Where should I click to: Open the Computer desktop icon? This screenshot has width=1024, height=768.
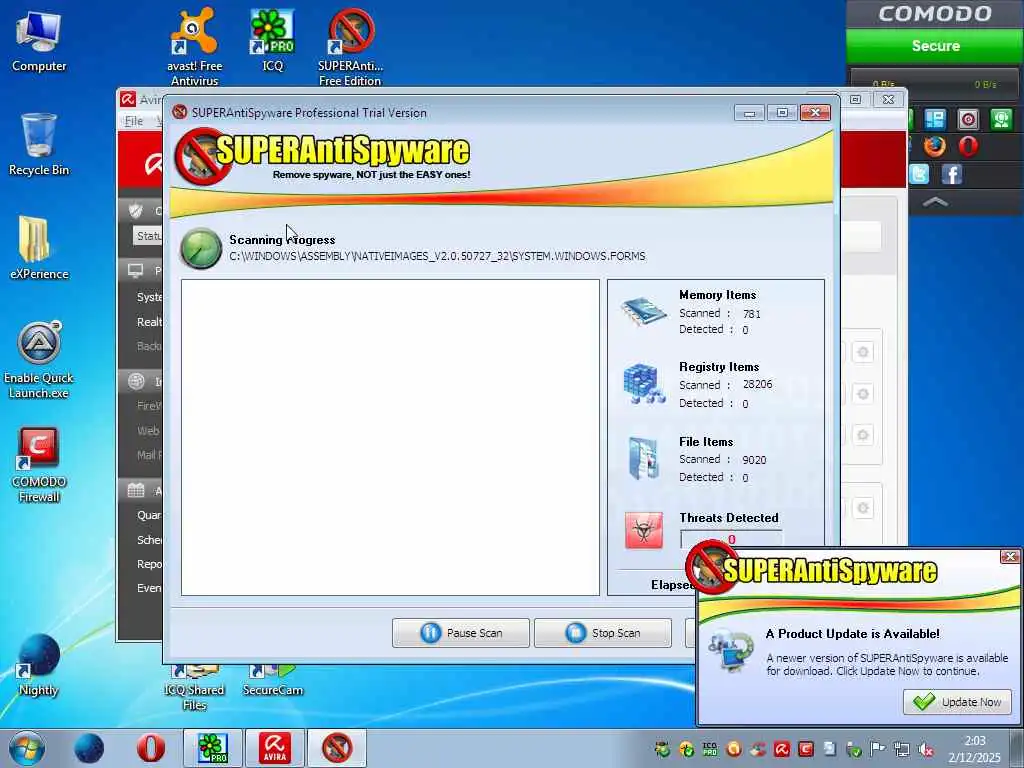pyautogui.click(x=39, y=42)
